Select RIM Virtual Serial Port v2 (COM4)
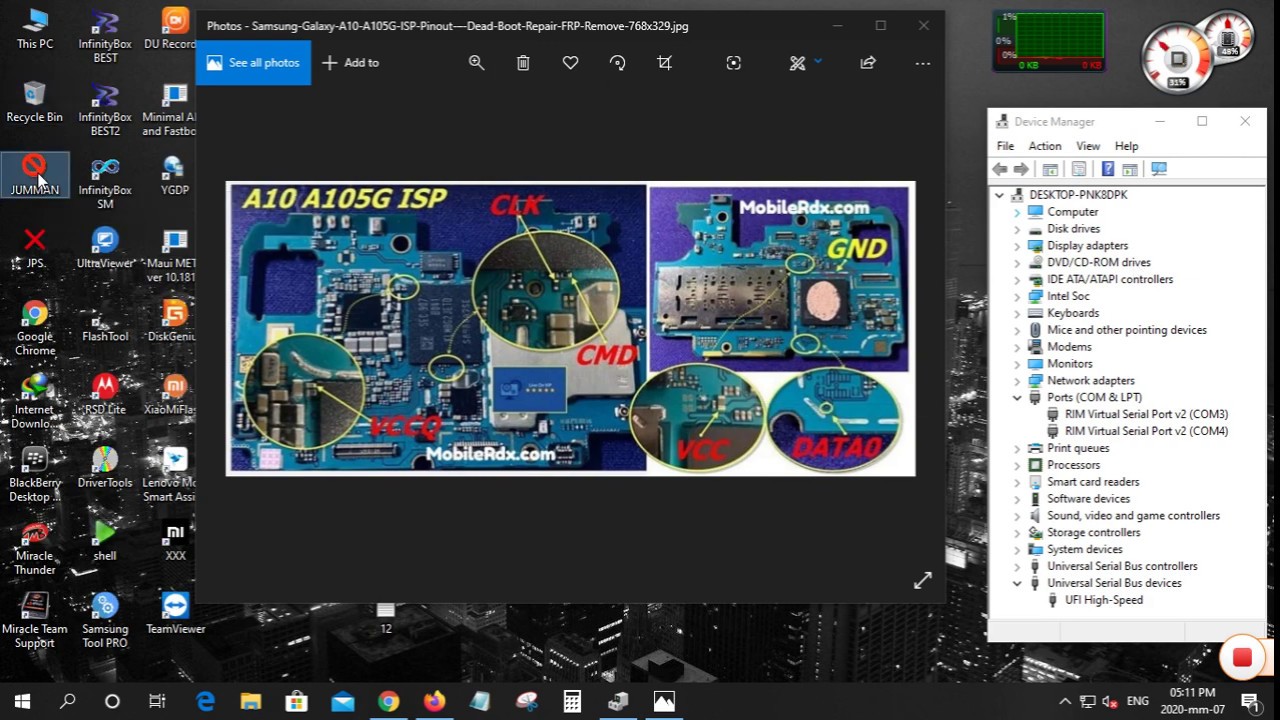Image resolution: width=1280 pixels, height=720 pixels. [1146, 431]
